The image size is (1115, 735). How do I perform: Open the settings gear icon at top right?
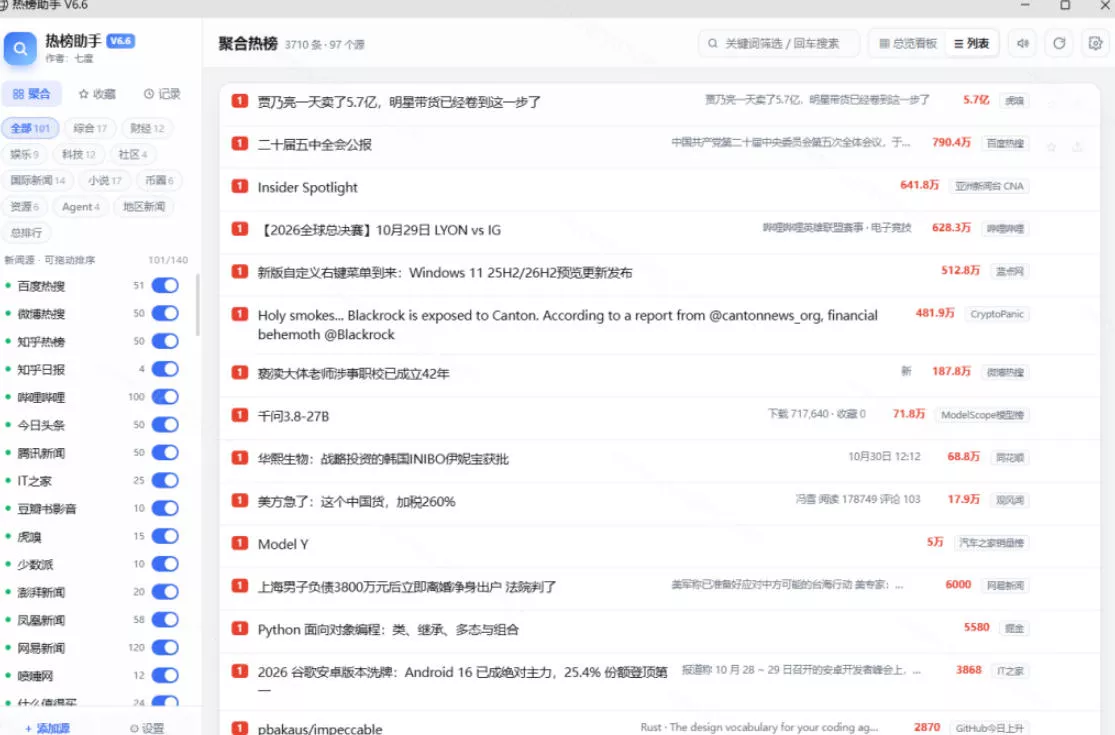[x=1095, y=43]
